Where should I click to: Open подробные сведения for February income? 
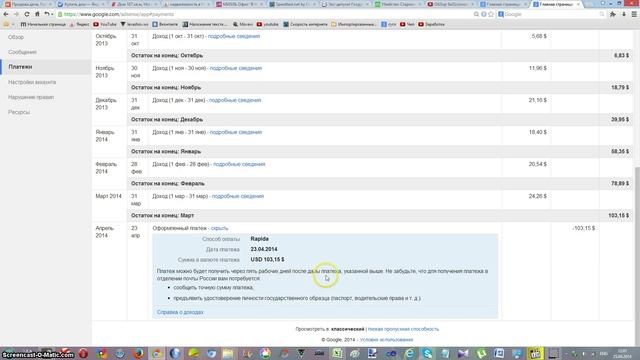coord(239,164)
